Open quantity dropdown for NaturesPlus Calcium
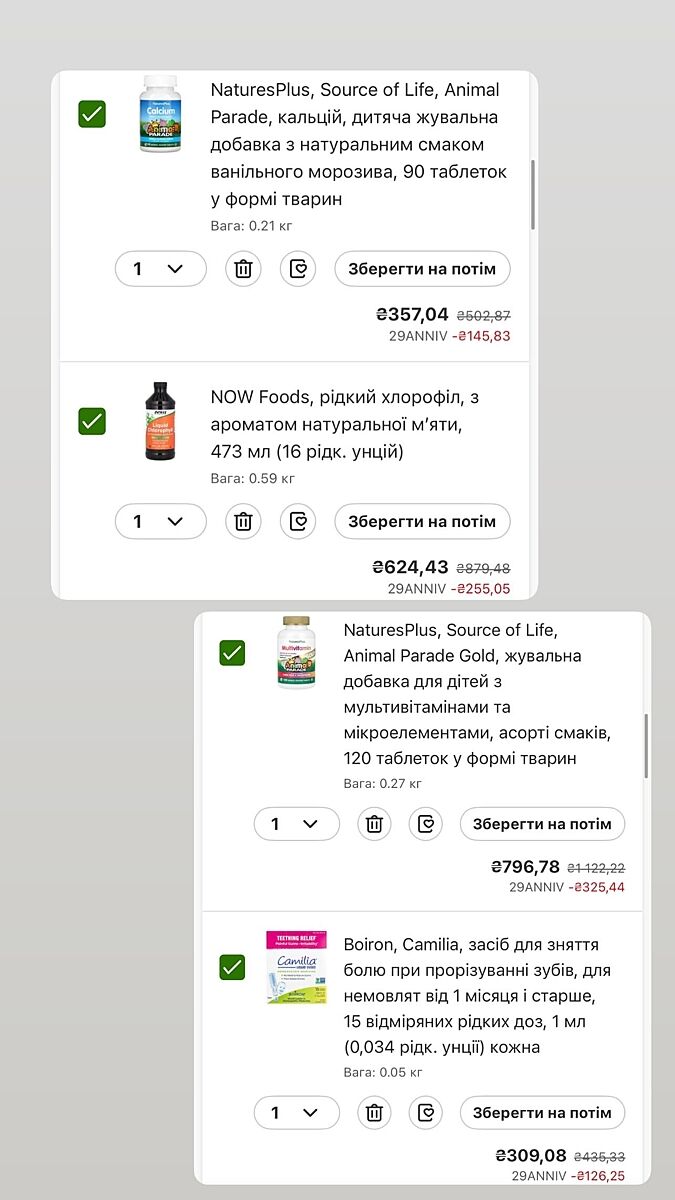 [160, 269]
